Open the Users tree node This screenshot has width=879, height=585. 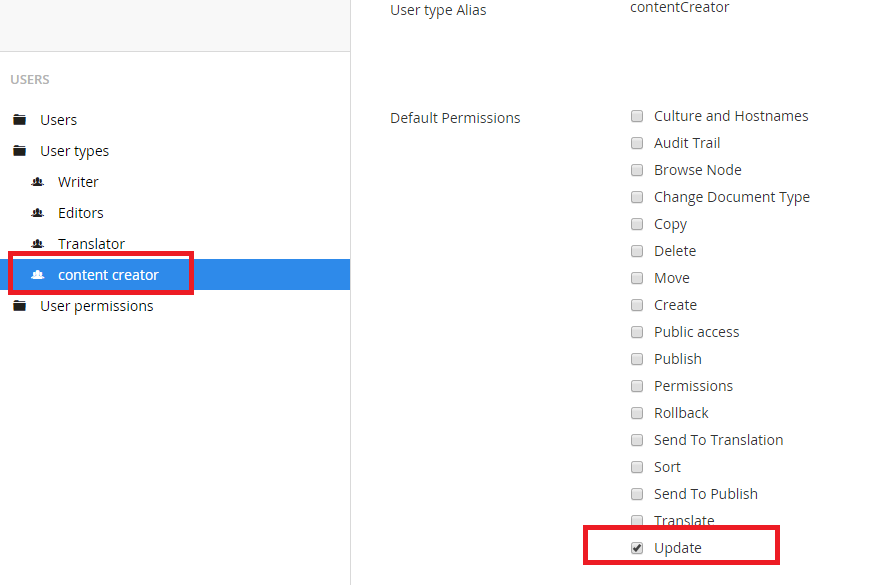click(58, 120)
